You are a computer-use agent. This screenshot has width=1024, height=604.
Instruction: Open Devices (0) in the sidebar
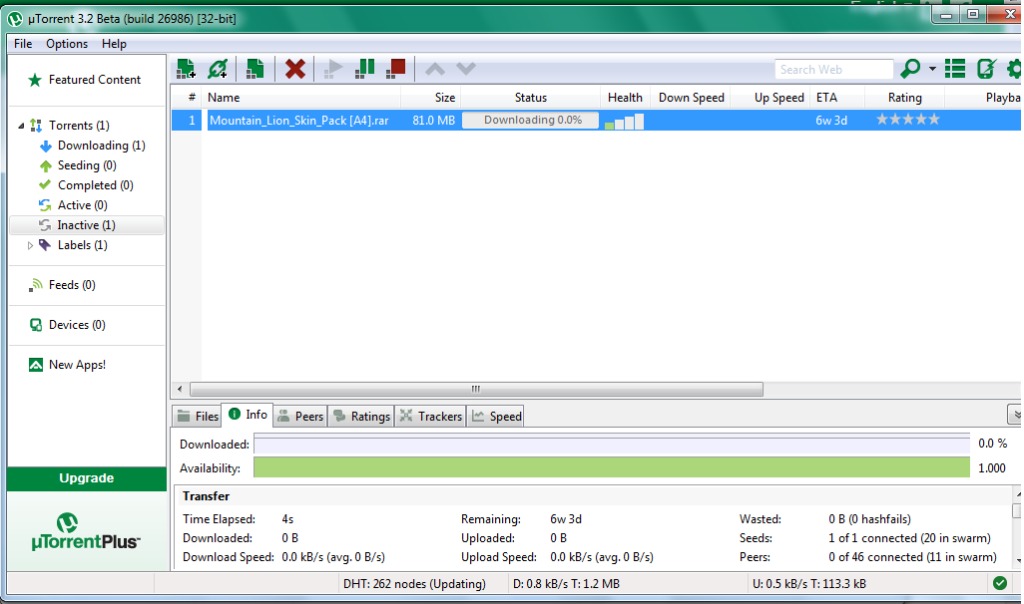pos(67,325)
